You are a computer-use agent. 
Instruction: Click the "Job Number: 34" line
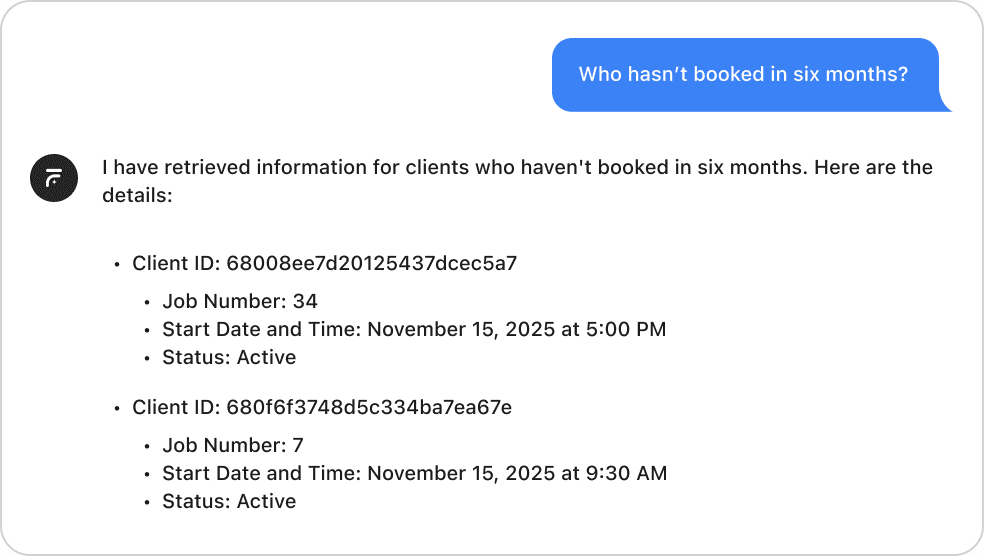(x=240, y=301)
